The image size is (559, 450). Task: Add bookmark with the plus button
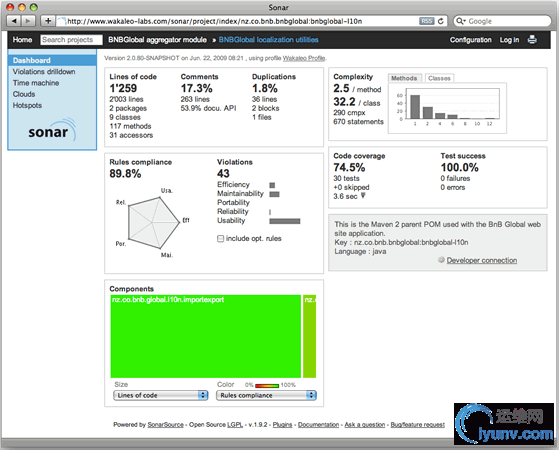click(48, 21)
